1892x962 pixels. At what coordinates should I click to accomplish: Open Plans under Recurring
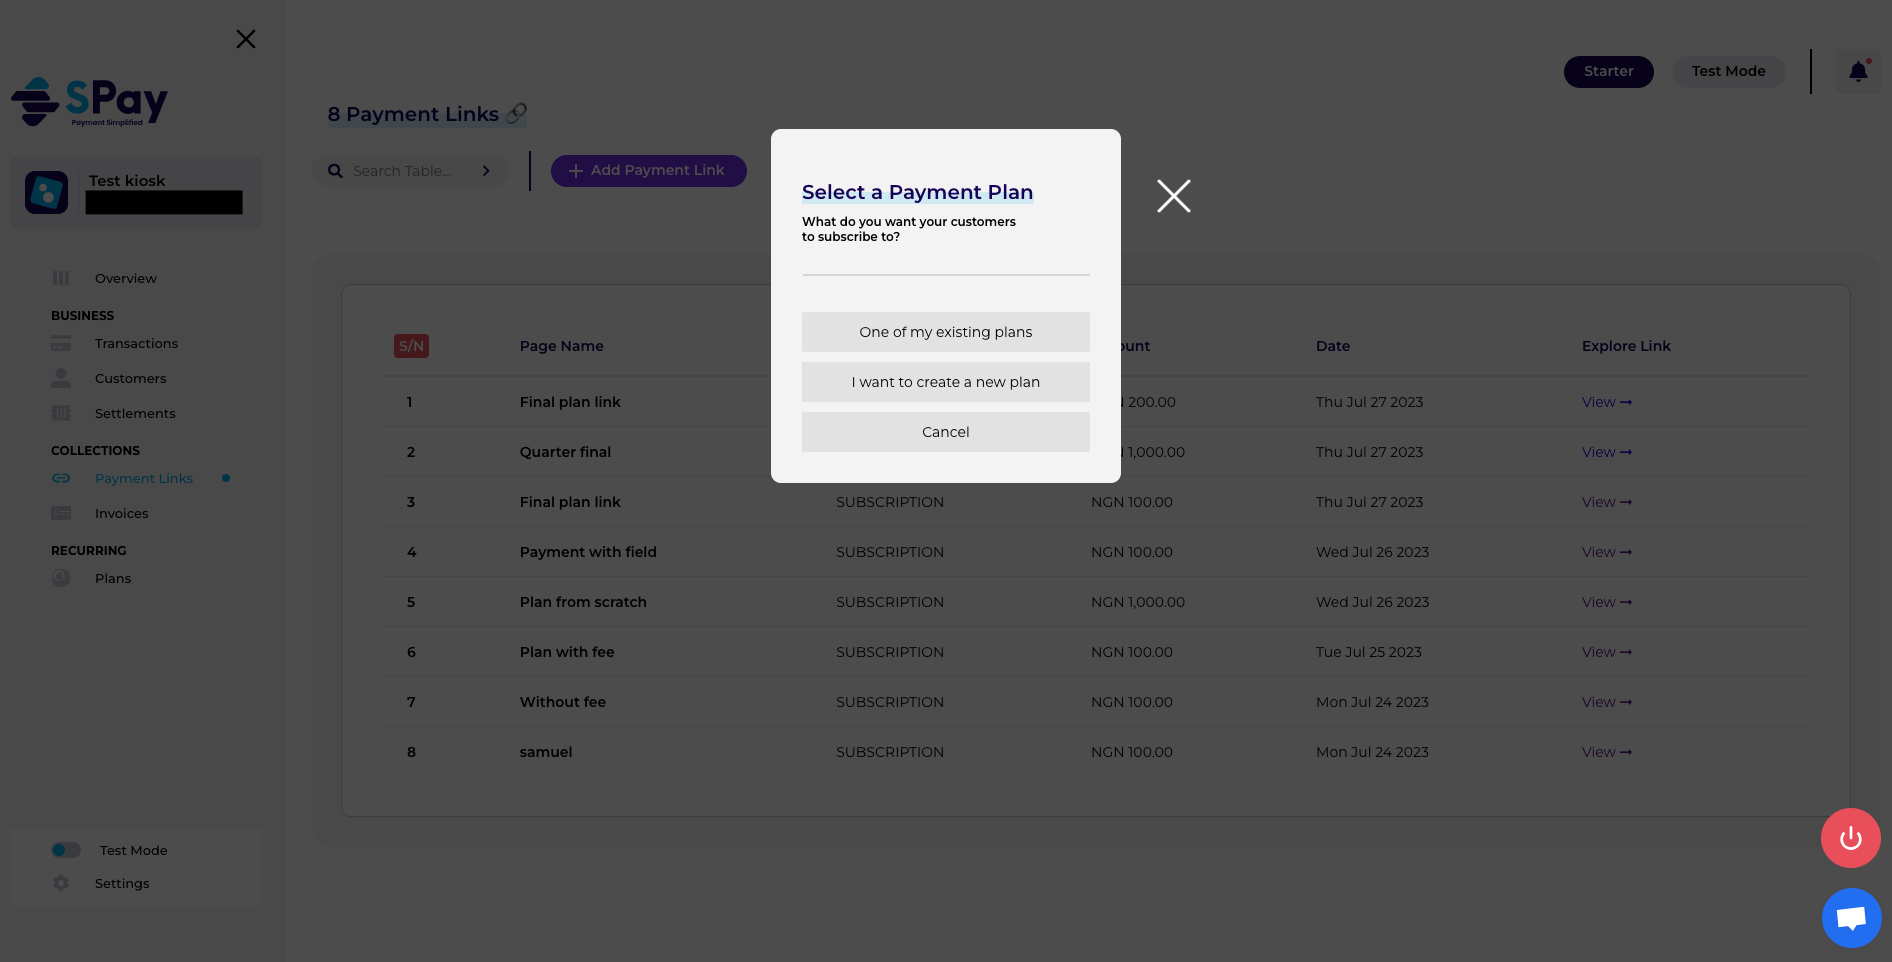pyautogui.click(x=113, y=578)
